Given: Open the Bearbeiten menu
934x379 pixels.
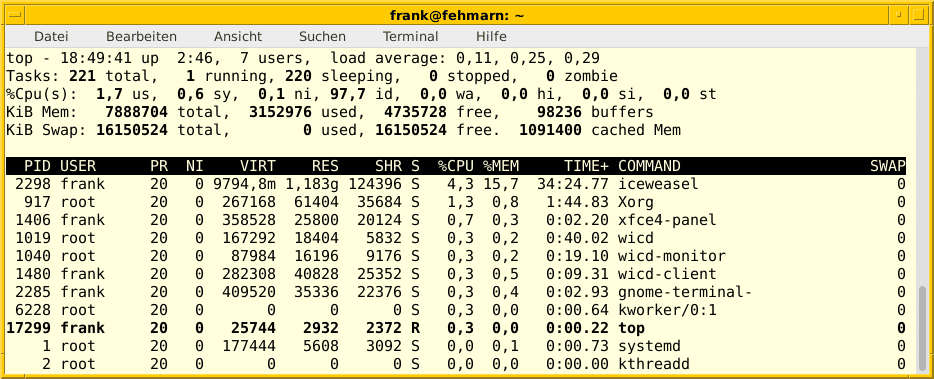Looking at the screenshot, I should point(141,36).
